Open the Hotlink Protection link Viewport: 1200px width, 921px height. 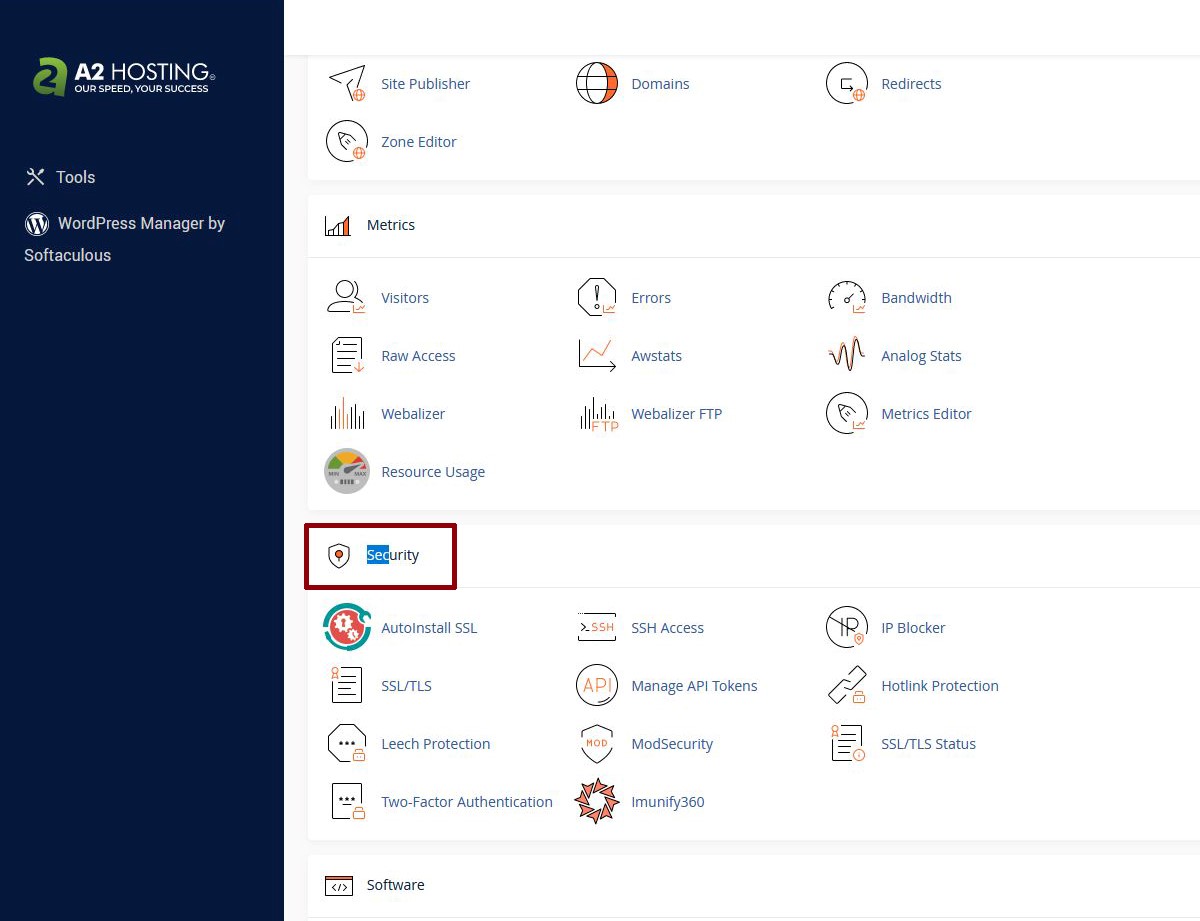(940, 686)
